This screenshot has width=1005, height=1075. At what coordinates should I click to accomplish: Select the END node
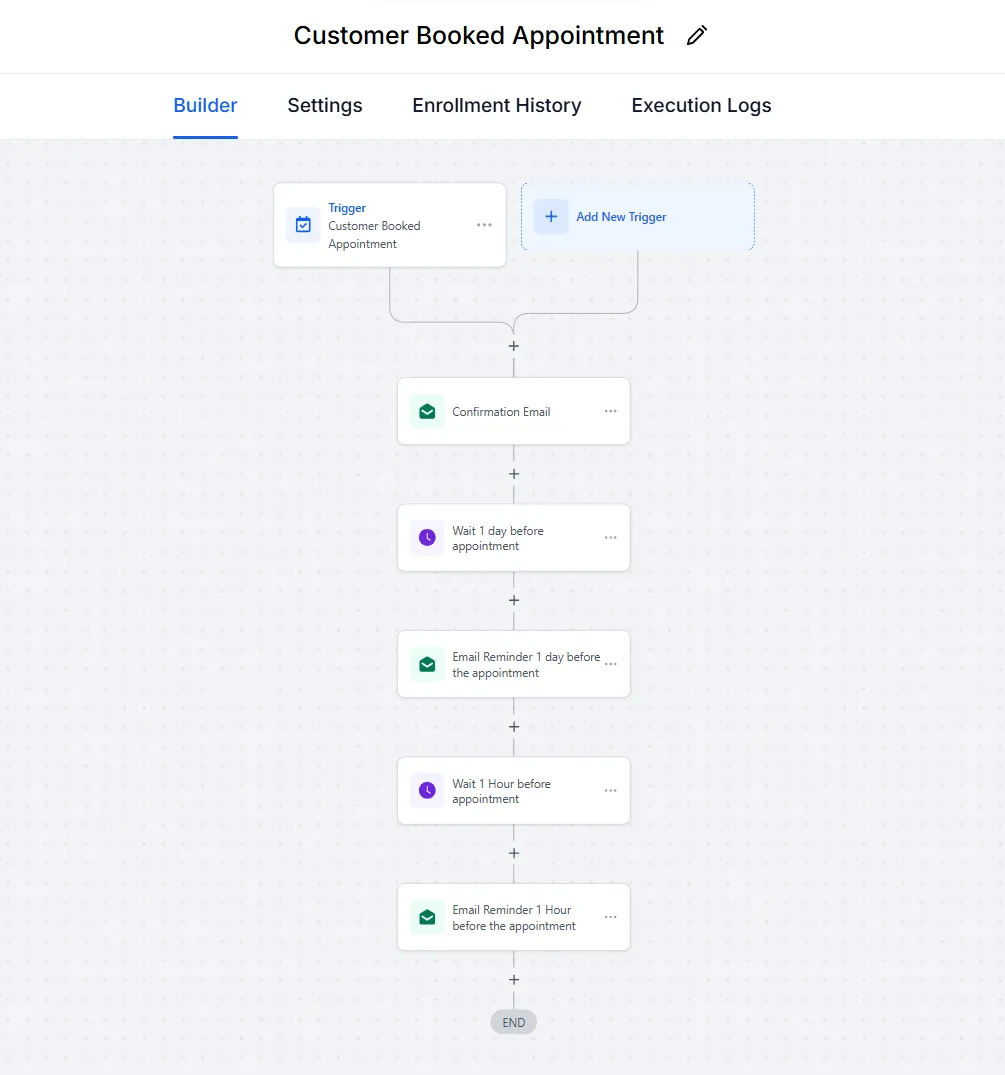coord(513,1022)
